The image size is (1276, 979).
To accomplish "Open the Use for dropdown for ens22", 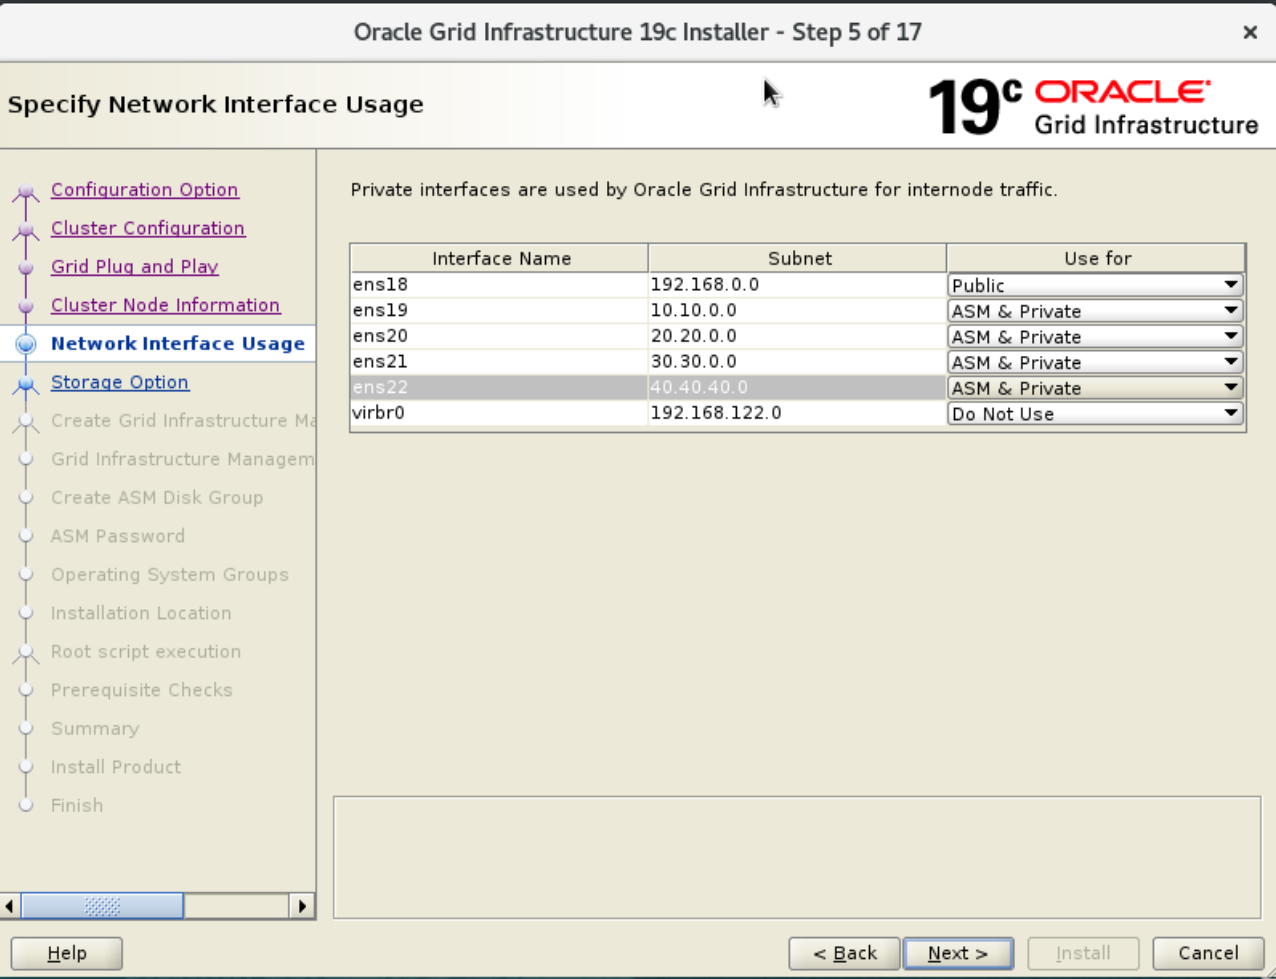I will 1095,388.
